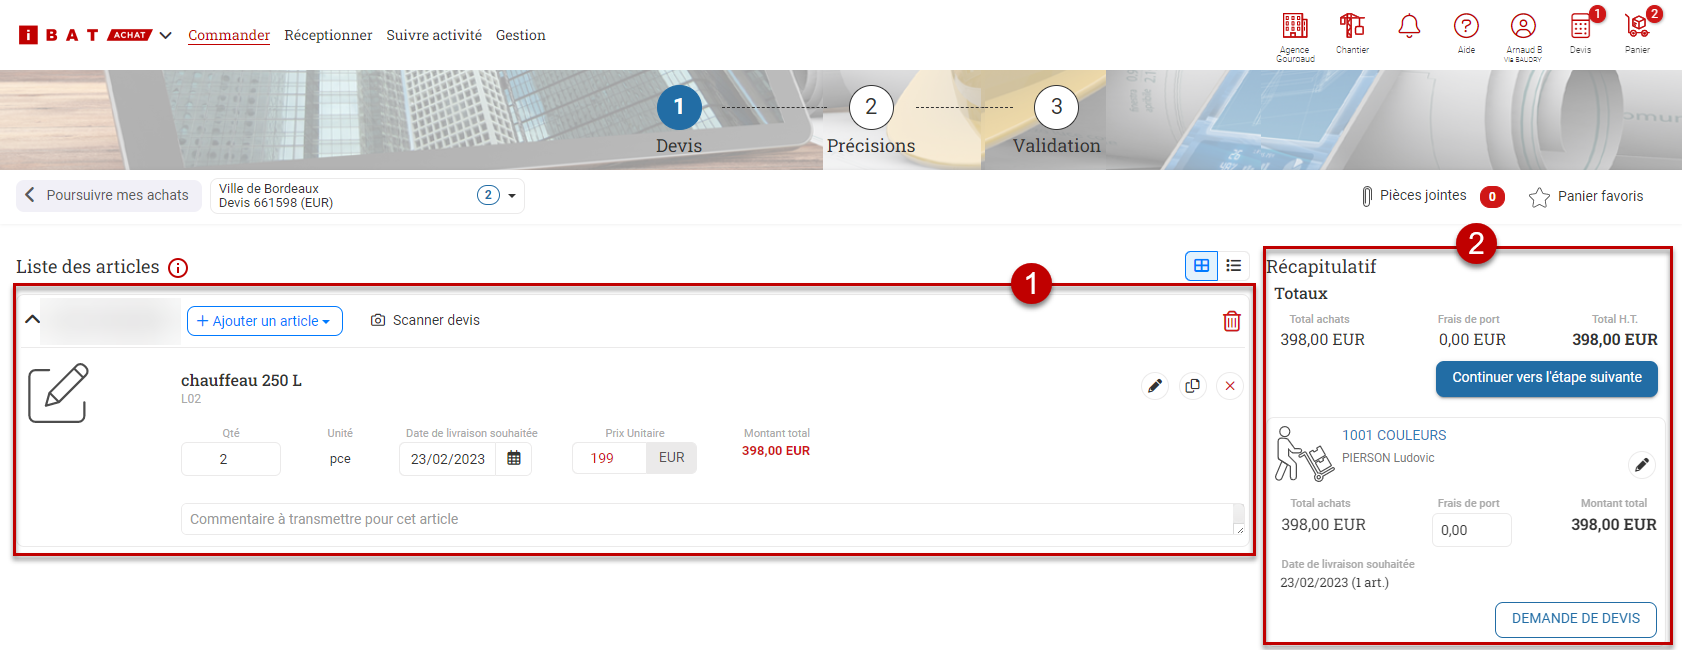
Task: Open the Agence Gouraud icon
Action: pos(1294,27)
